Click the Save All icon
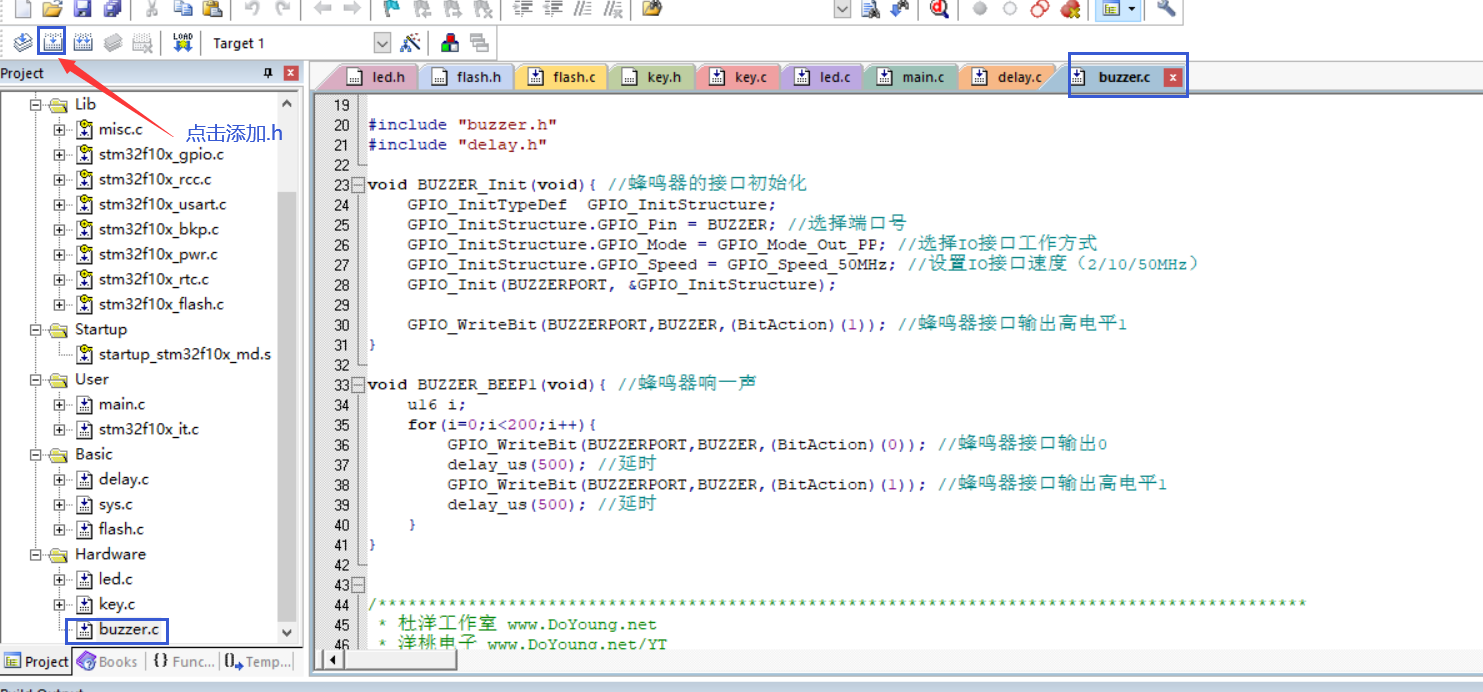The width and height of the screenshot is (1483, 692). (112, 9)
